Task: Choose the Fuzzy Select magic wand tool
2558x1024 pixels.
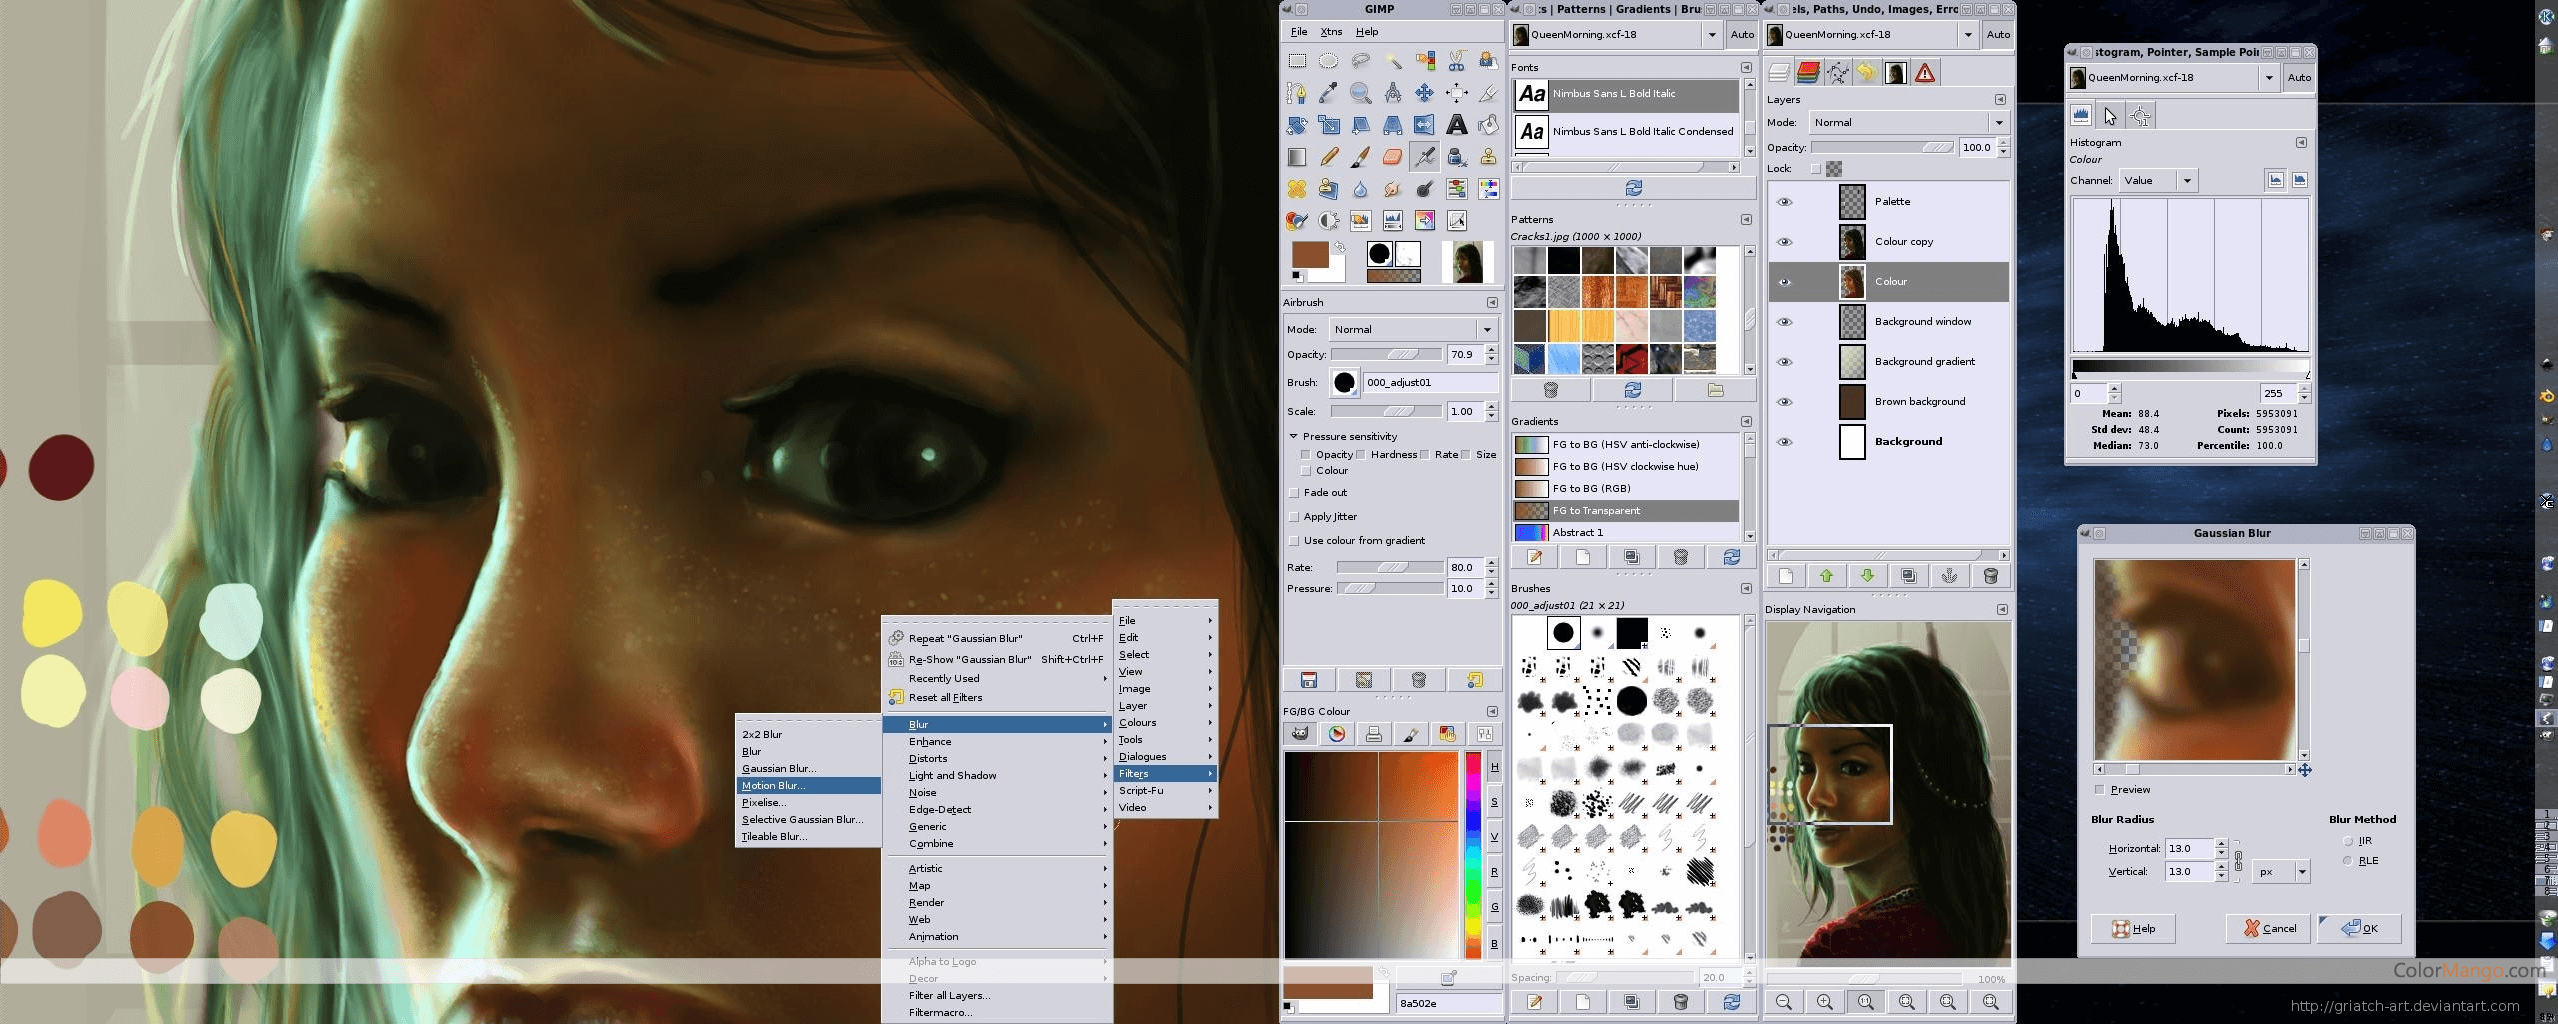Action: [1392, 61]
